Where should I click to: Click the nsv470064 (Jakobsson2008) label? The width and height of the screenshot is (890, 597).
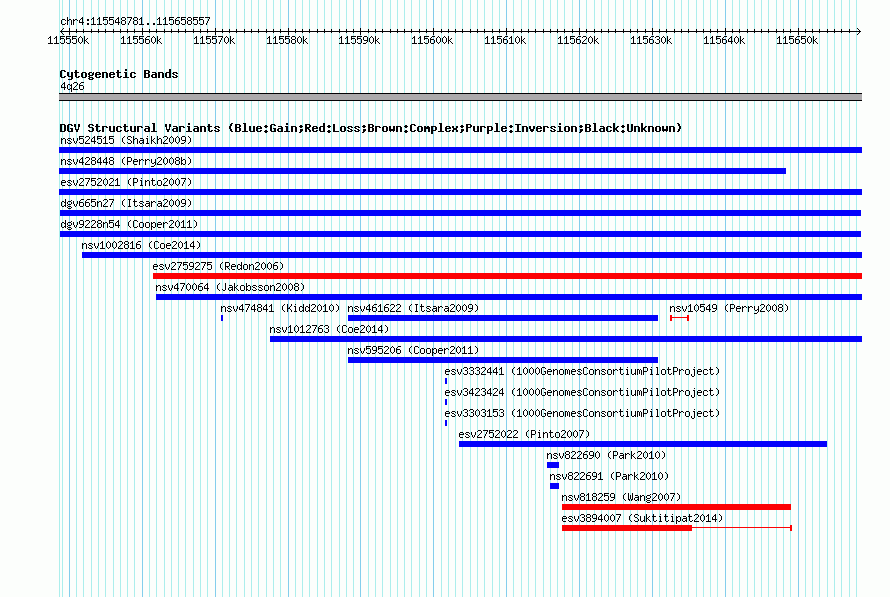pyautogui.click(x=230, y=287)
